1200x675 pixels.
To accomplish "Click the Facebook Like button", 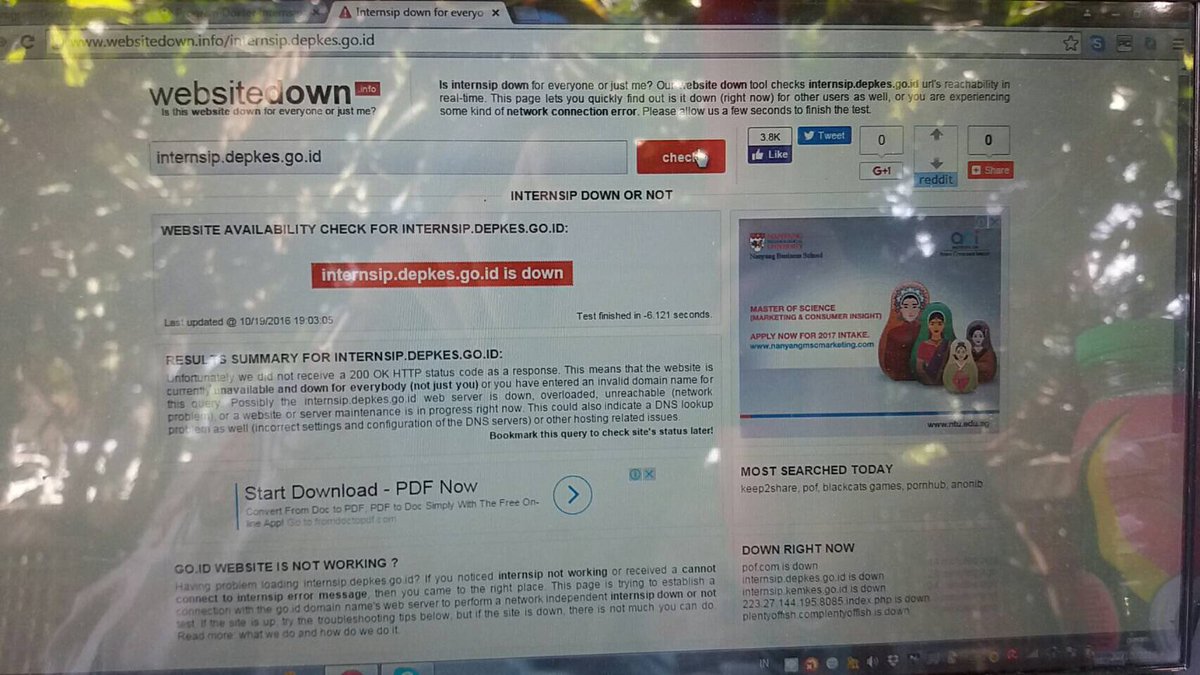I will [770, 155].
